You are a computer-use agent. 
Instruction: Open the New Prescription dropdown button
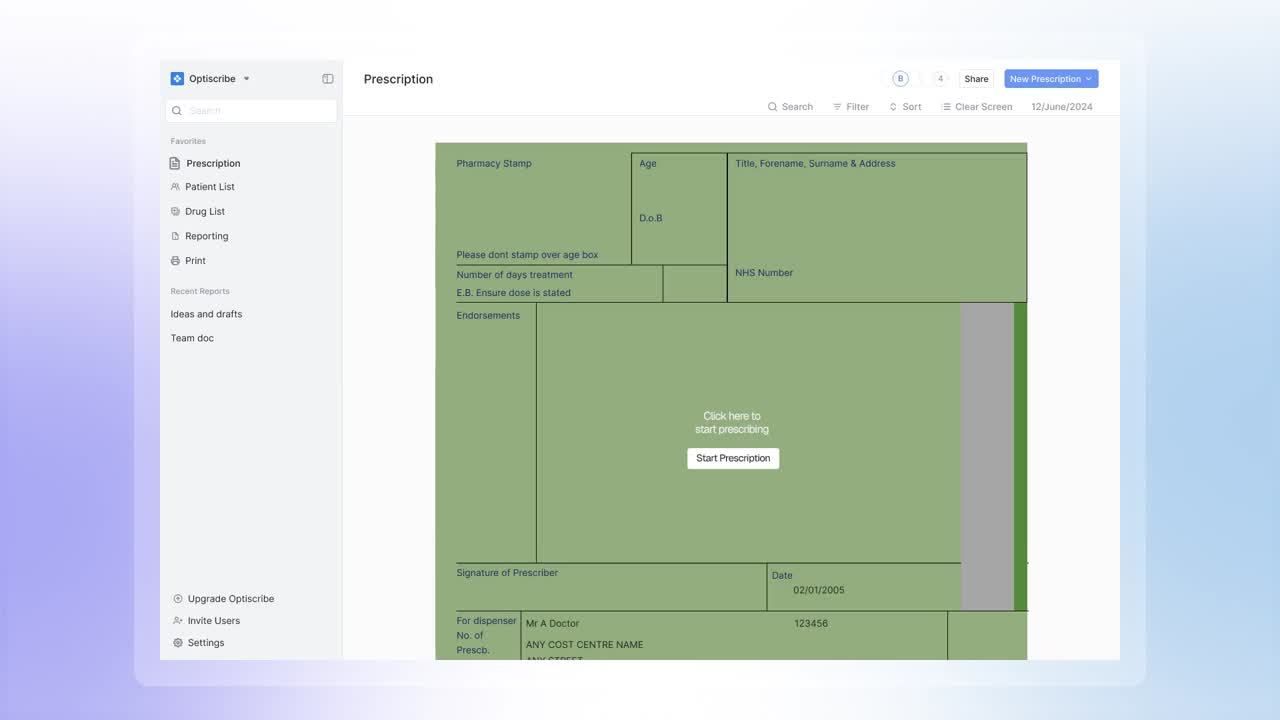1051,79
